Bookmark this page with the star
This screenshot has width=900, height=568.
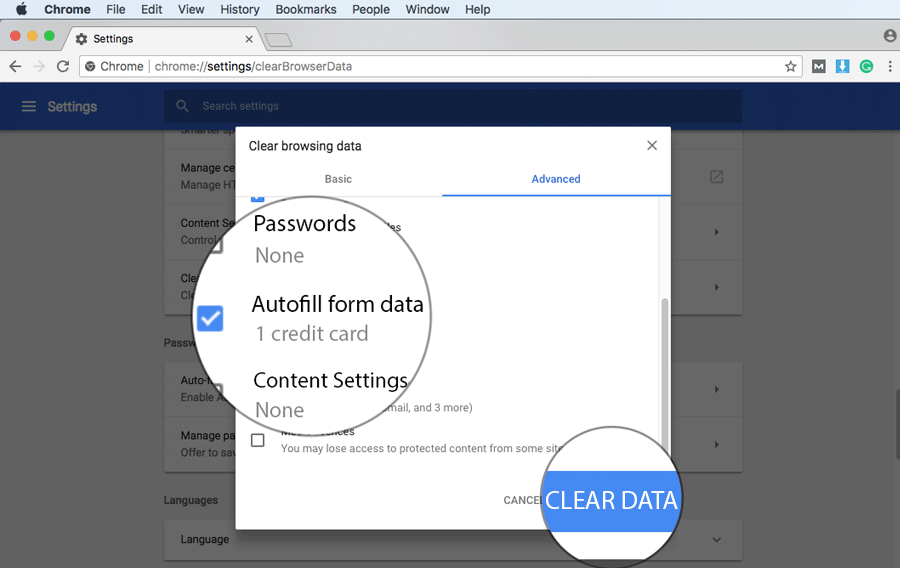click(x=790, y=67)
